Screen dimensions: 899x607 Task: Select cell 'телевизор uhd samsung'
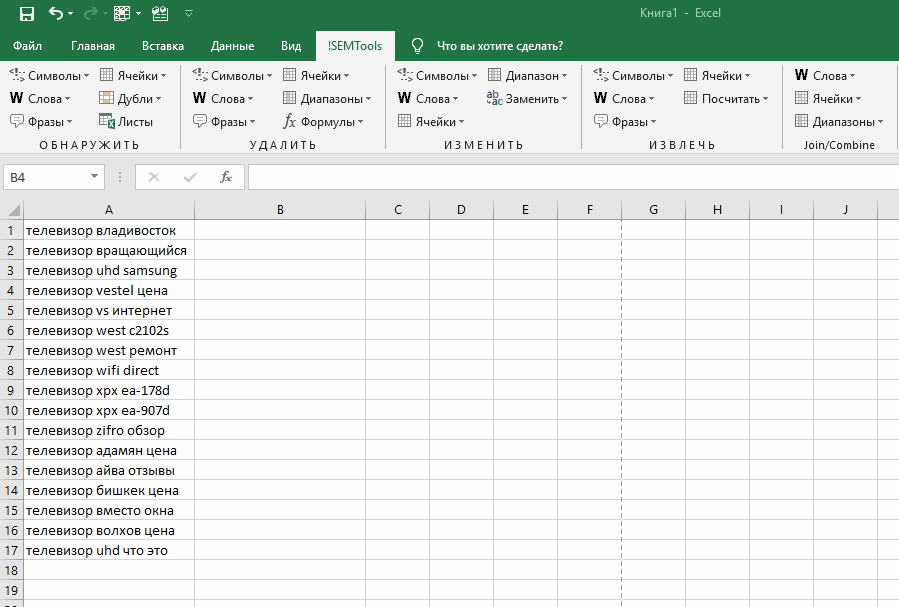(x=109, y=271)
